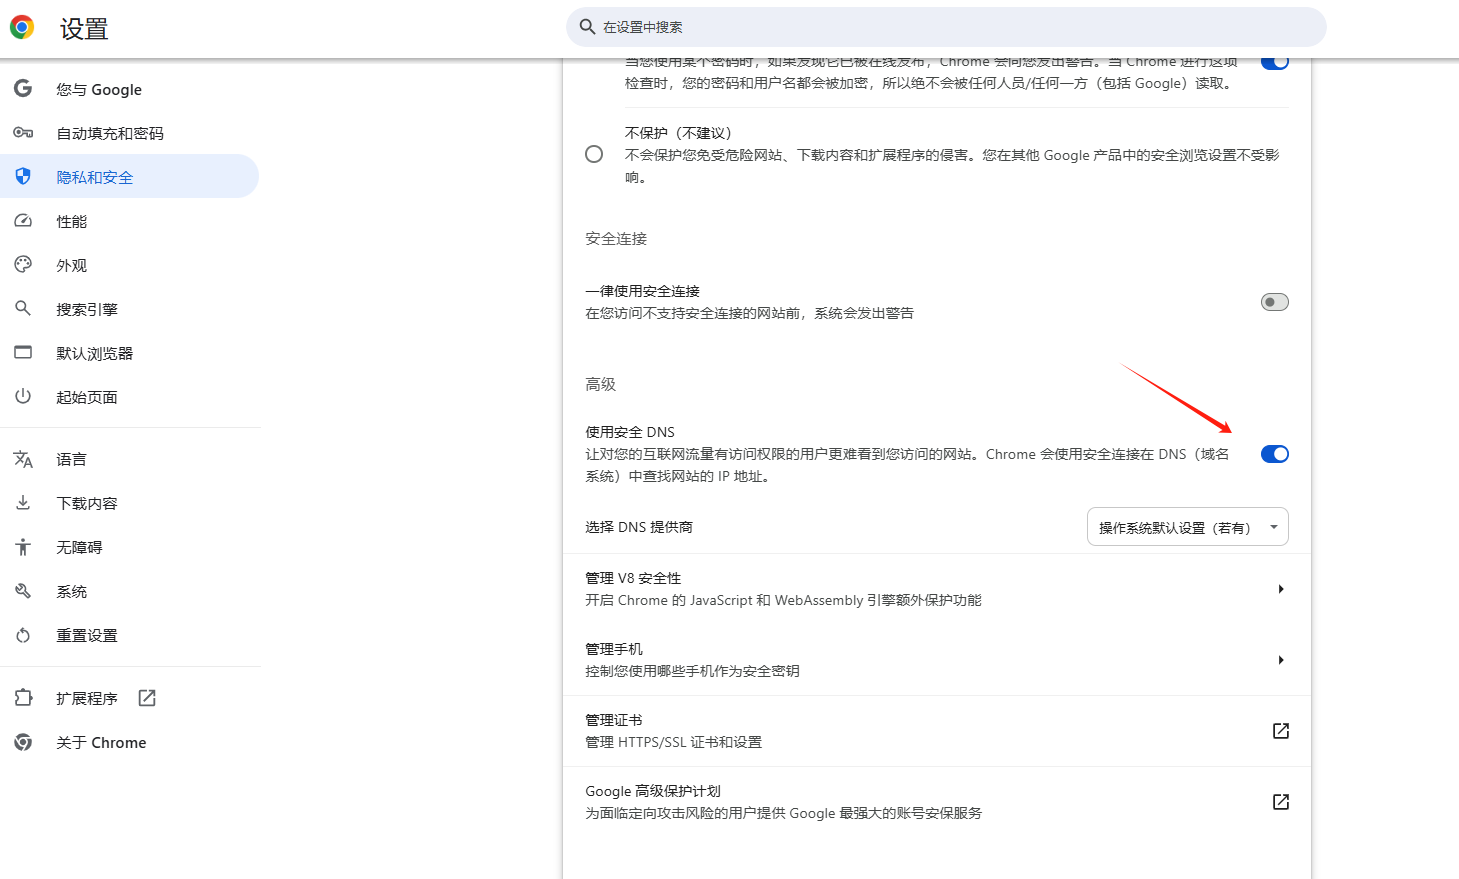
Task: Click the palette icon for 外观
Action: pyautogui.click(x=23, y=265)
